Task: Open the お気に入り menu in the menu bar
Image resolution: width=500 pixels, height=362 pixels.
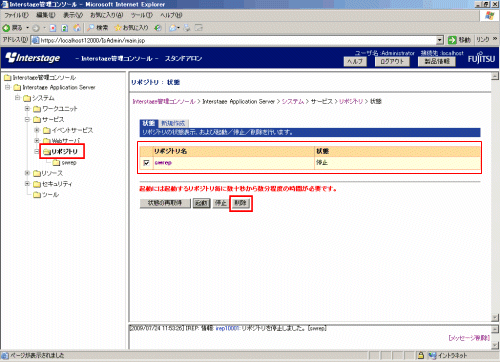Action: (107, 15)
